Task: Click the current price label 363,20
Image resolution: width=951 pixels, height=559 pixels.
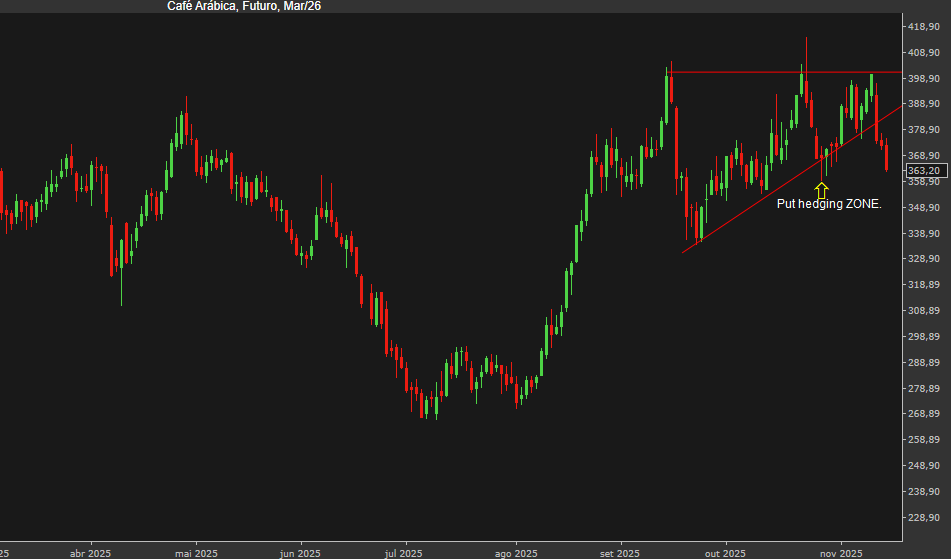Action: (926, 171)
